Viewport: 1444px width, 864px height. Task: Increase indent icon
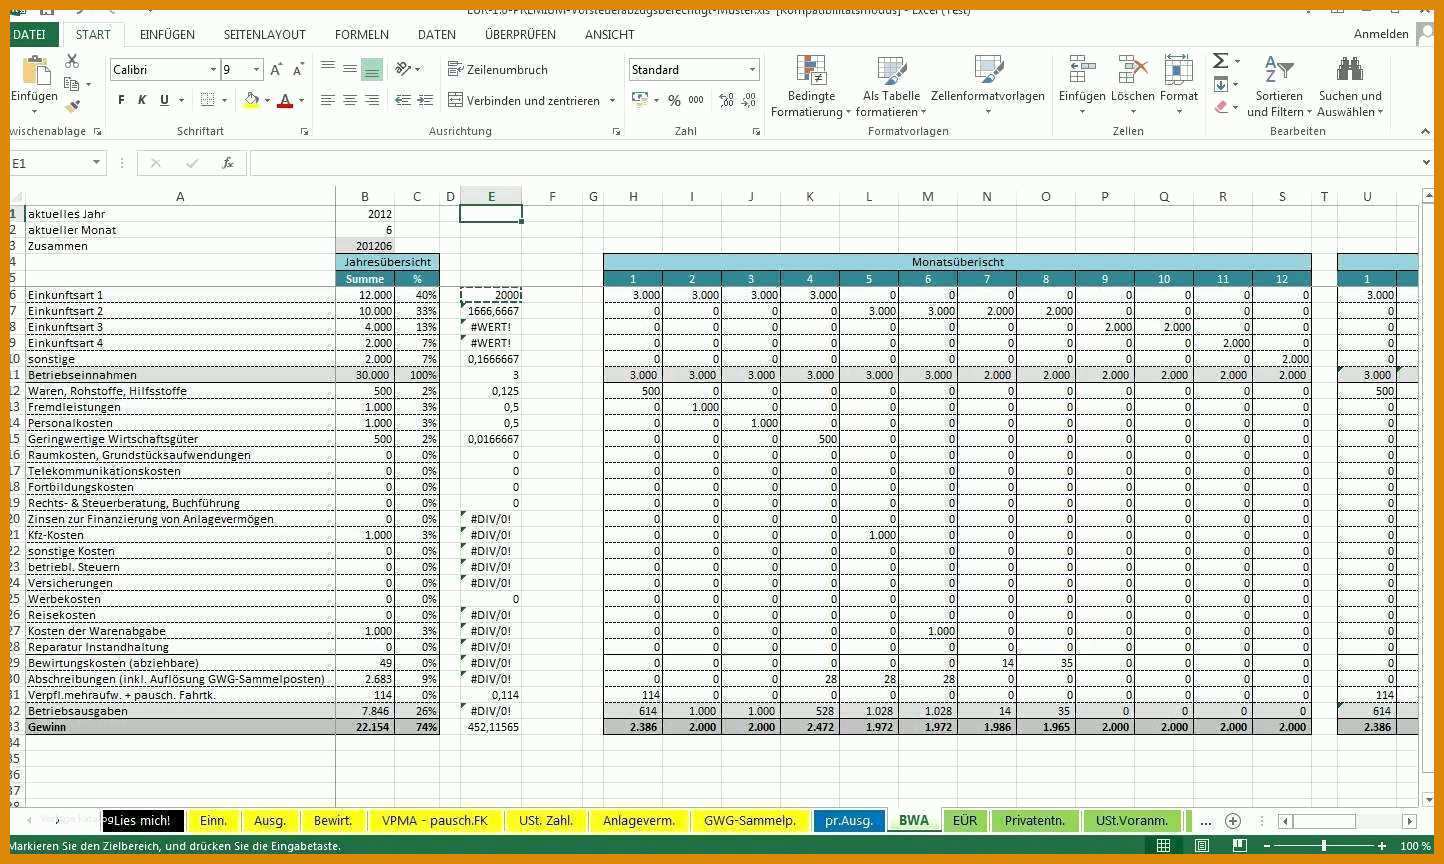click(425, 100)
